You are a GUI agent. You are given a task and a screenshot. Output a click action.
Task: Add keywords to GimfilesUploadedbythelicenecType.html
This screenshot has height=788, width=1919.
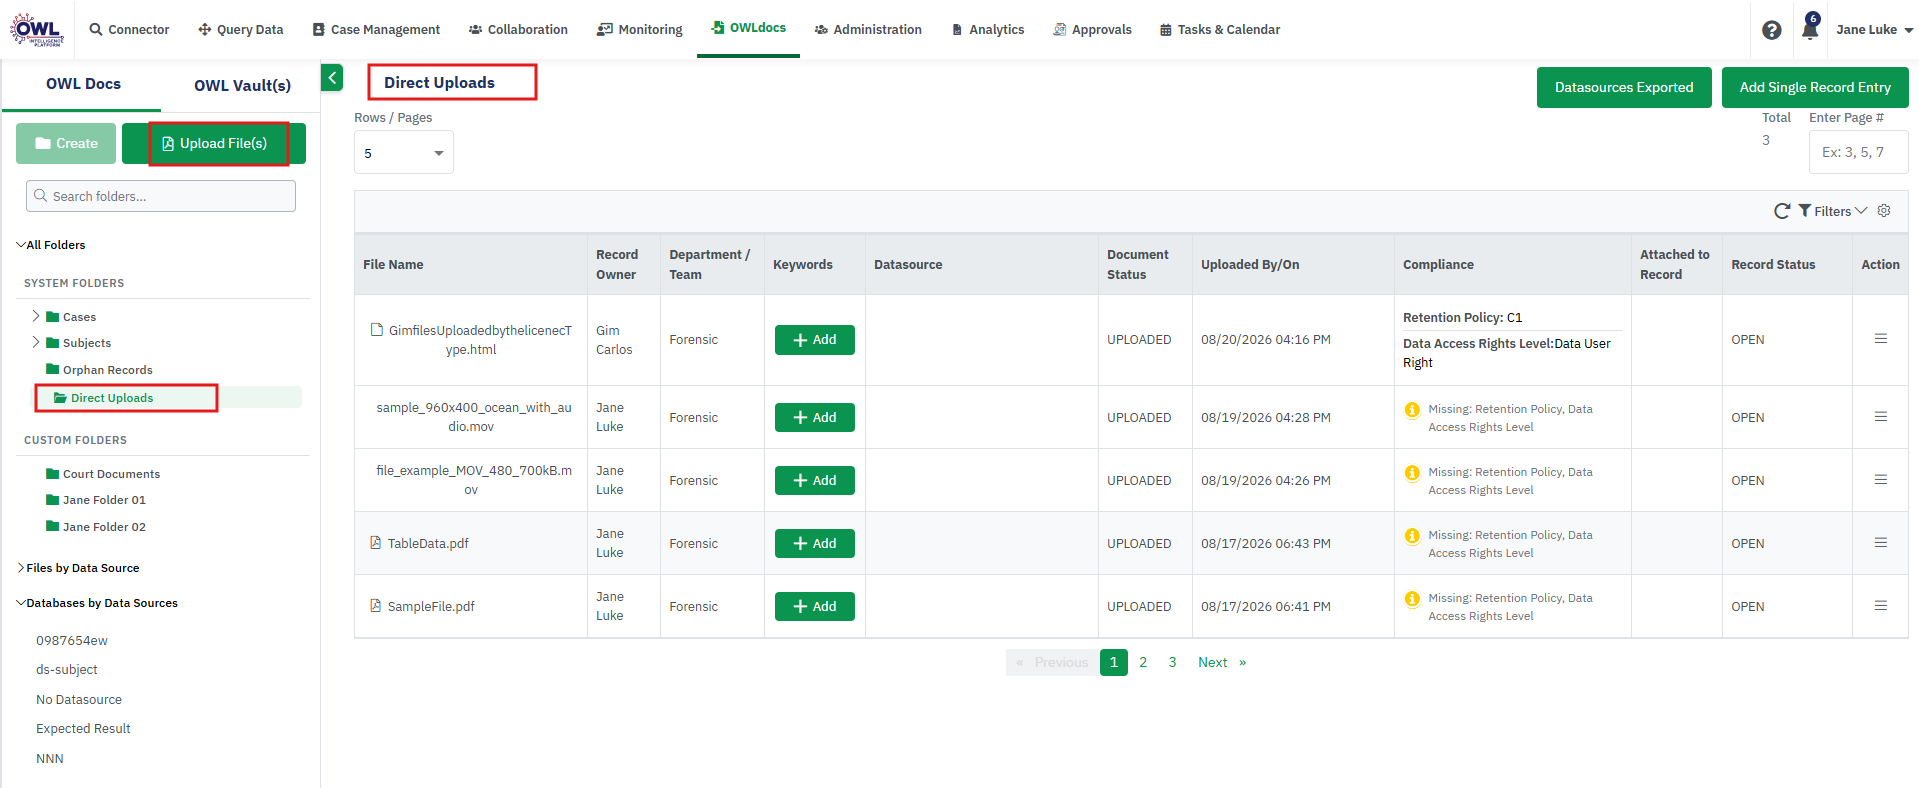click(815, 340)
